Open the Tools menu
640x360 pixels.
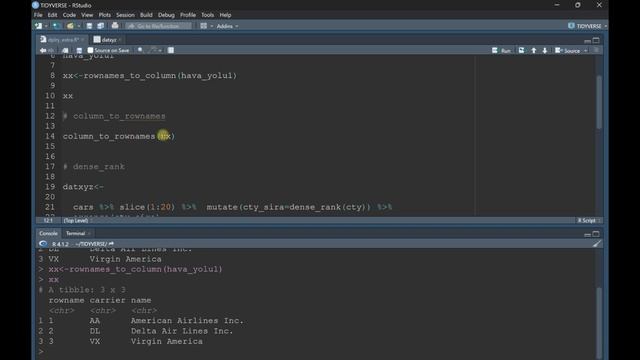(207, 15)
